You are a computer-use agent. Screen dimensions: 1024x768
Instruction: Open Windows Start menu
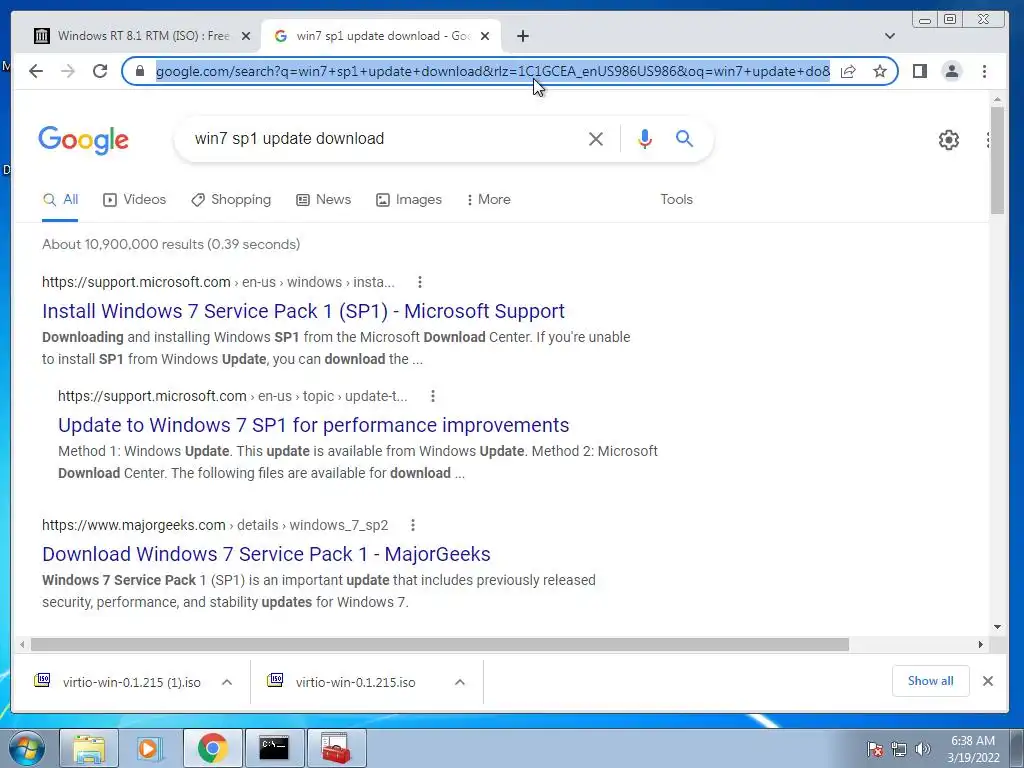click(x=27, y=748)
